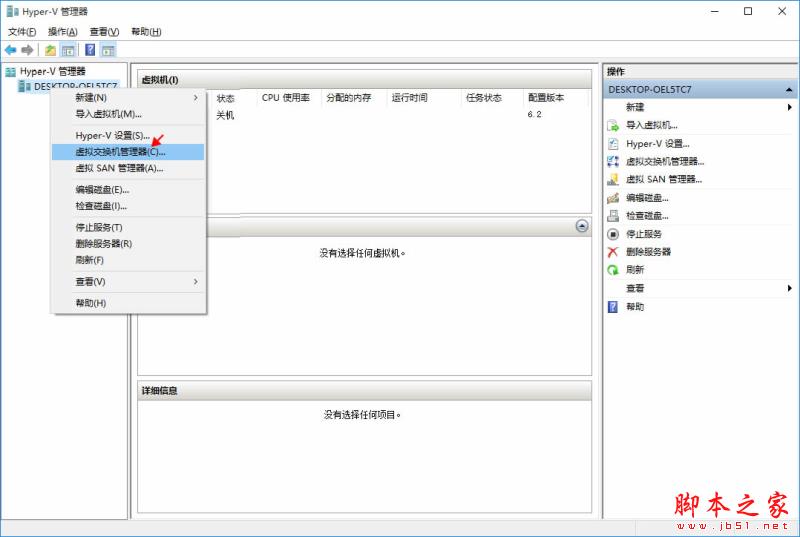Choose 停止服务(T) in context menu
The height and width of the screenshot is (537, 800).
(128, 227)
